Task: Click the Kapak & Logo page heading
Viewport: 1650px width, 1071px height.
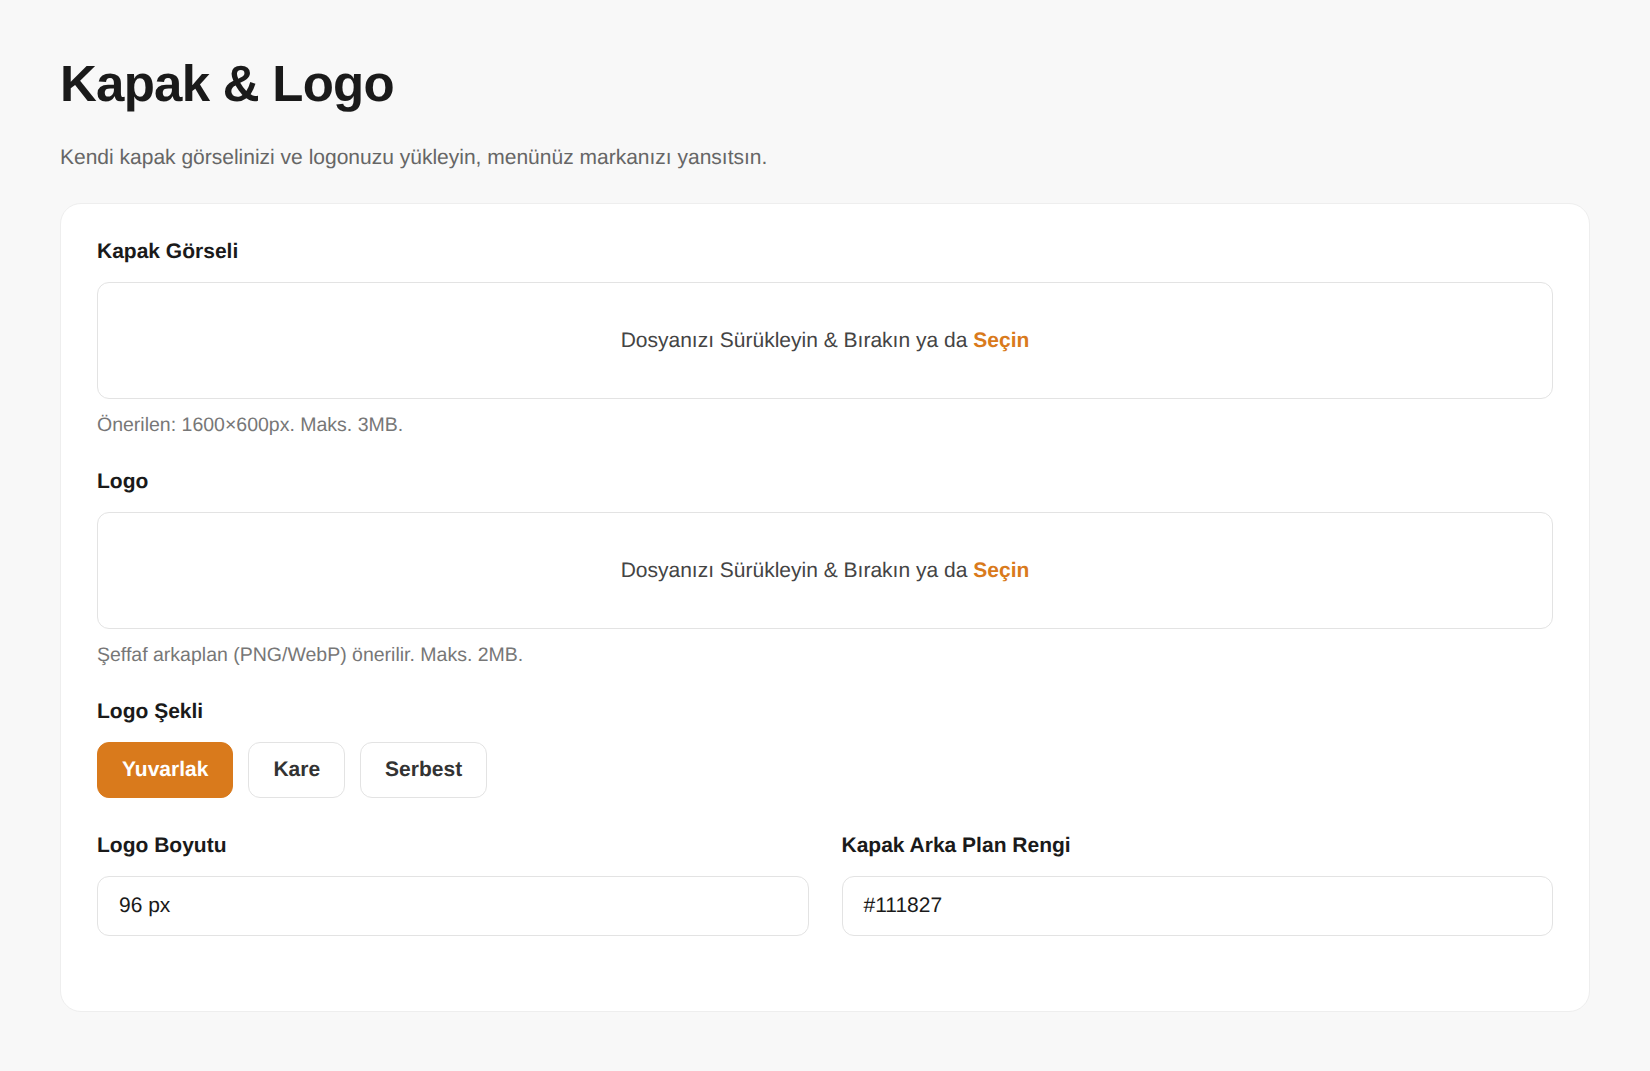Action: coord(227,84)
